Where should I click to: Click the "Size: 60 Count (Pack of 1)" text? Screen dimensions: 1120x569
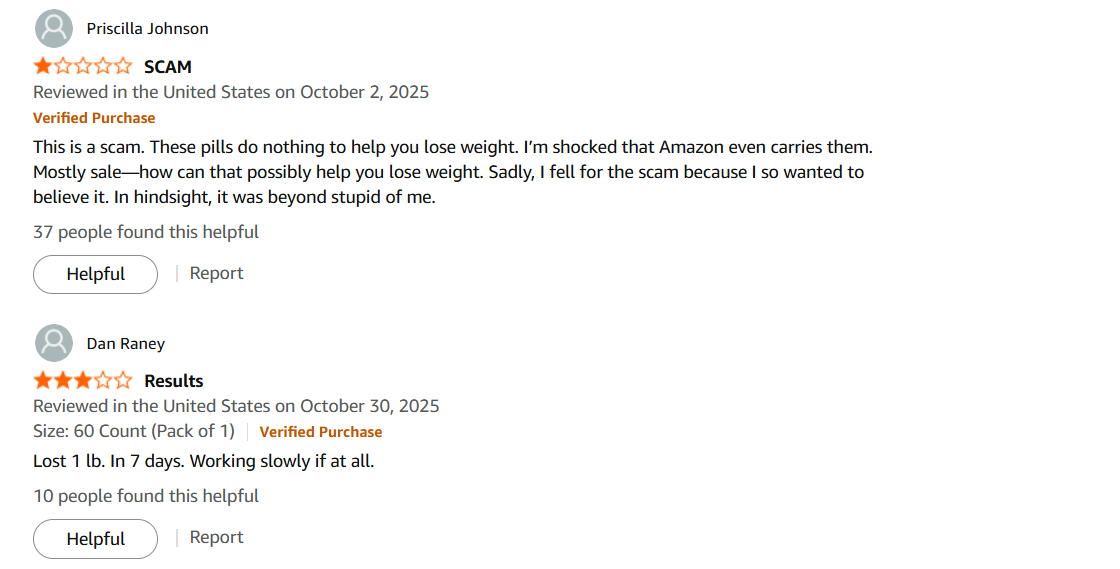point(134,432)
